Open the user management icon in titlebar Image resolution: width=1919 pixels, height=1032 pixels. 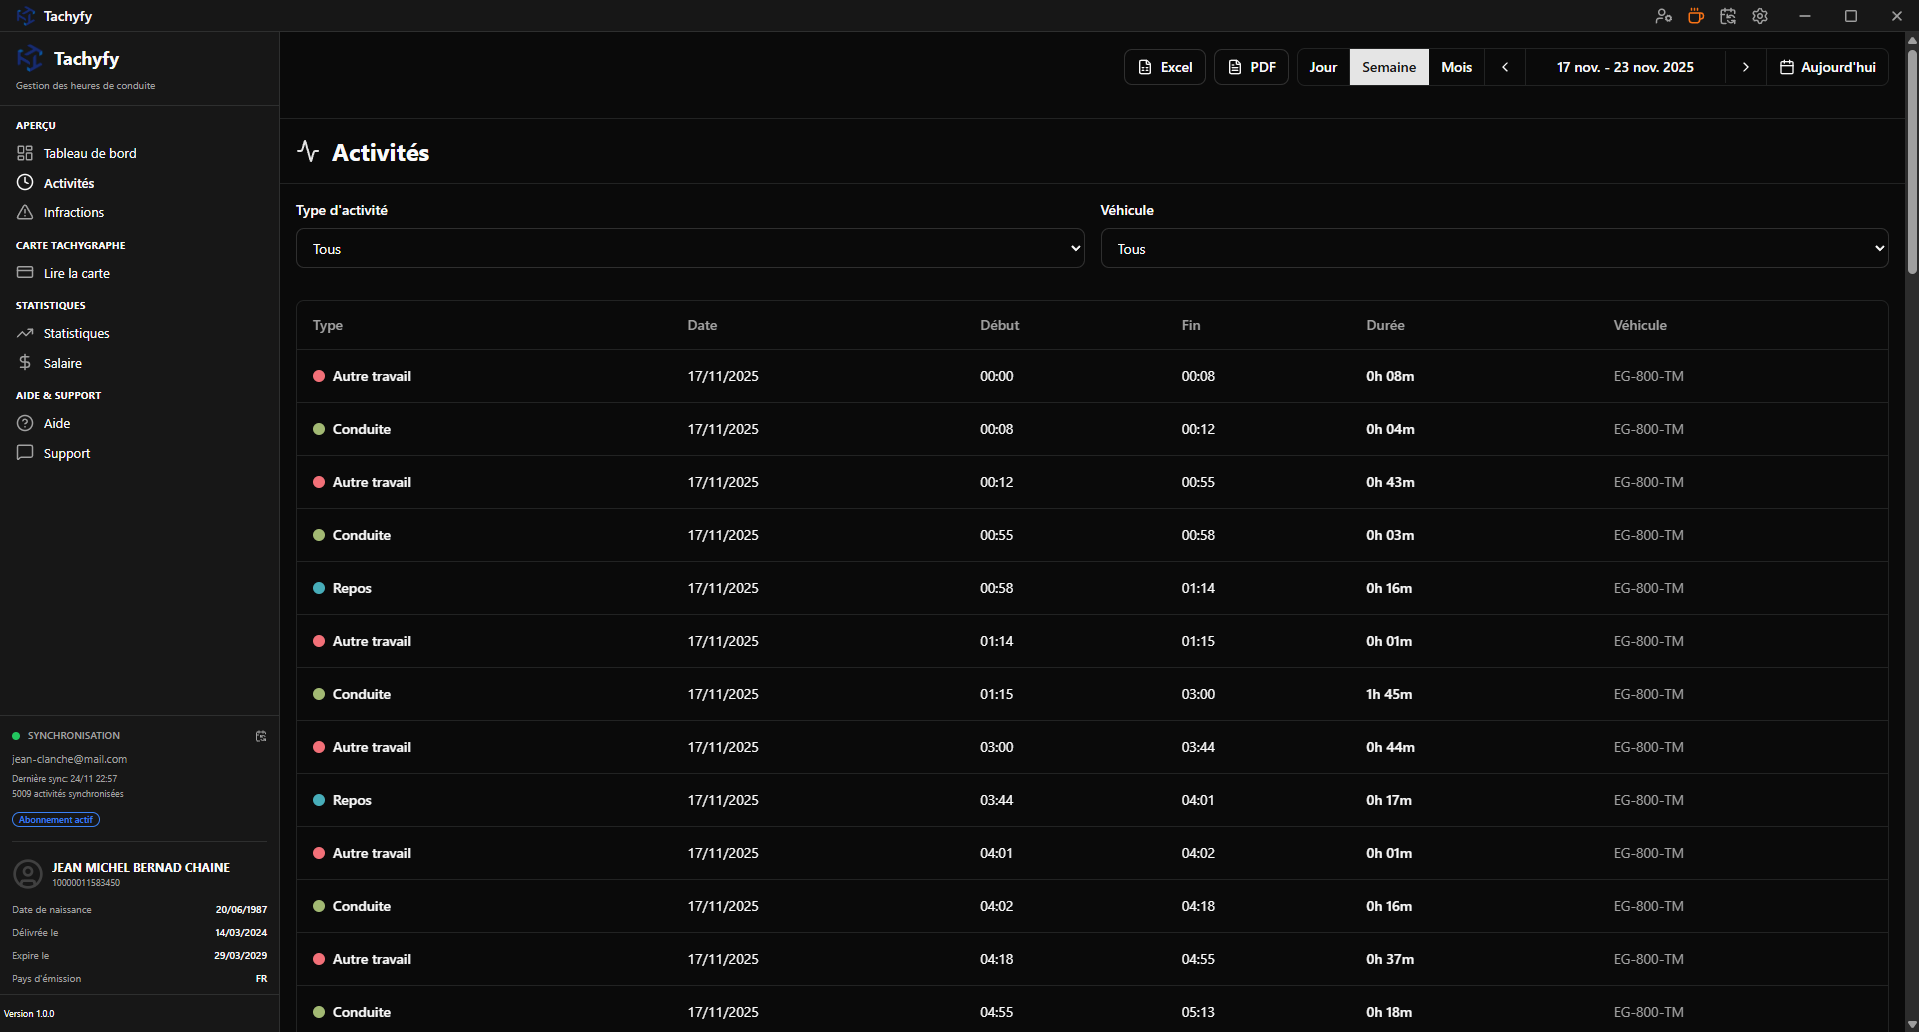(1662, 16)
